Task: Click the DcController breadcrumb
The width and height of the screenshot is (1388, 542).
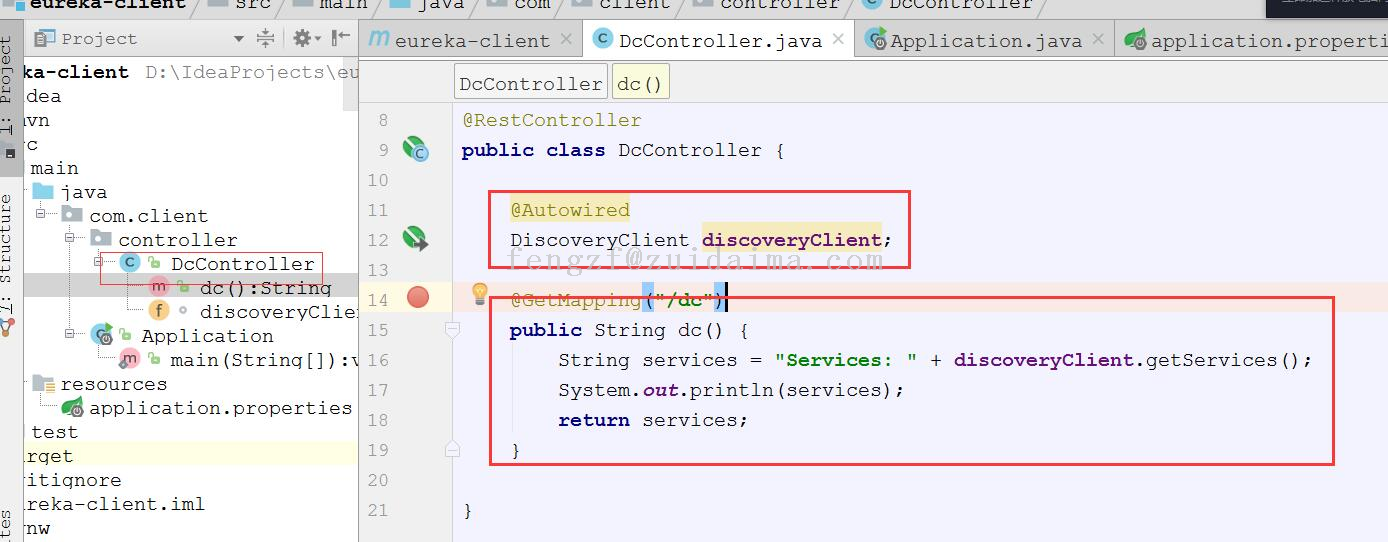Action: [530, 84]
